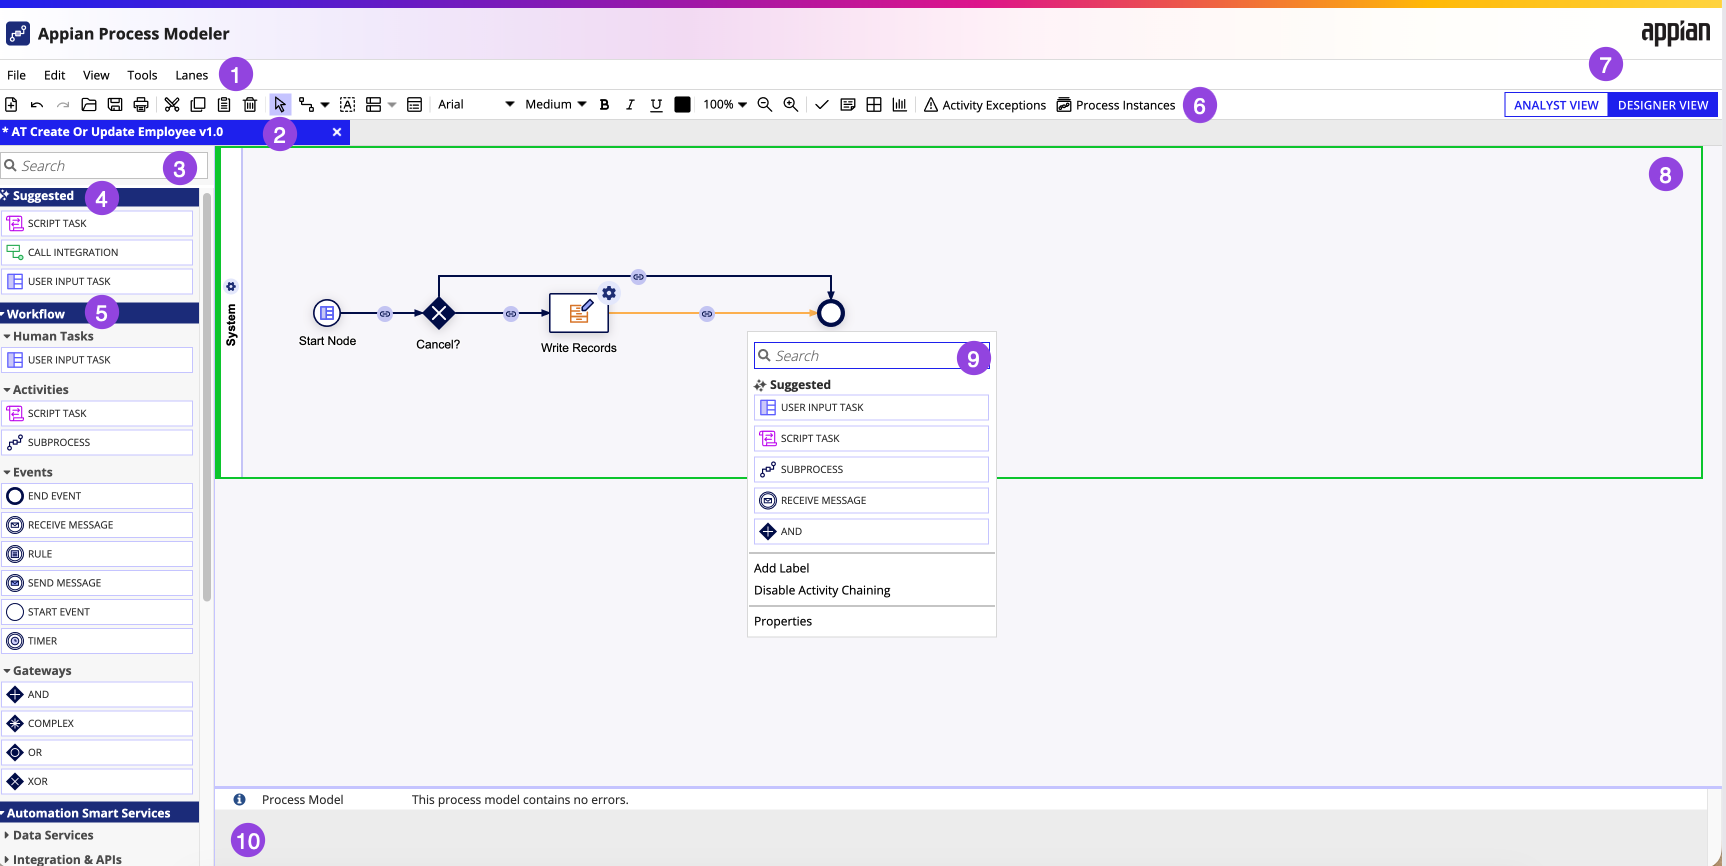
Task: Copy selected node via toolbar
Action: coord(198,104)
